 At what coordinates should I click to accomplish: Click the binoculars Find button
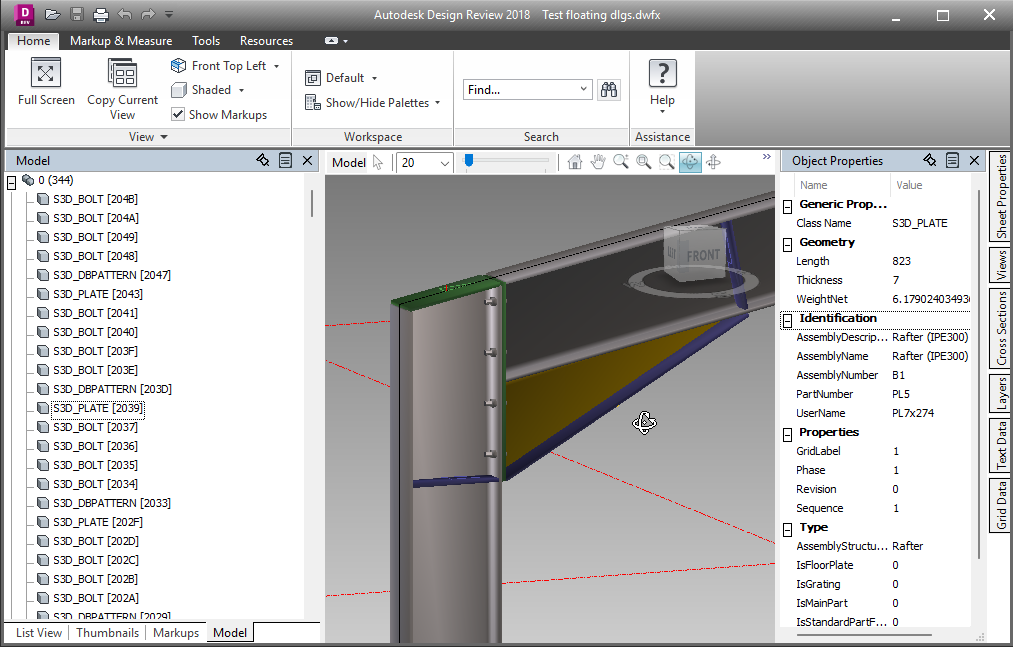point(608,90)
